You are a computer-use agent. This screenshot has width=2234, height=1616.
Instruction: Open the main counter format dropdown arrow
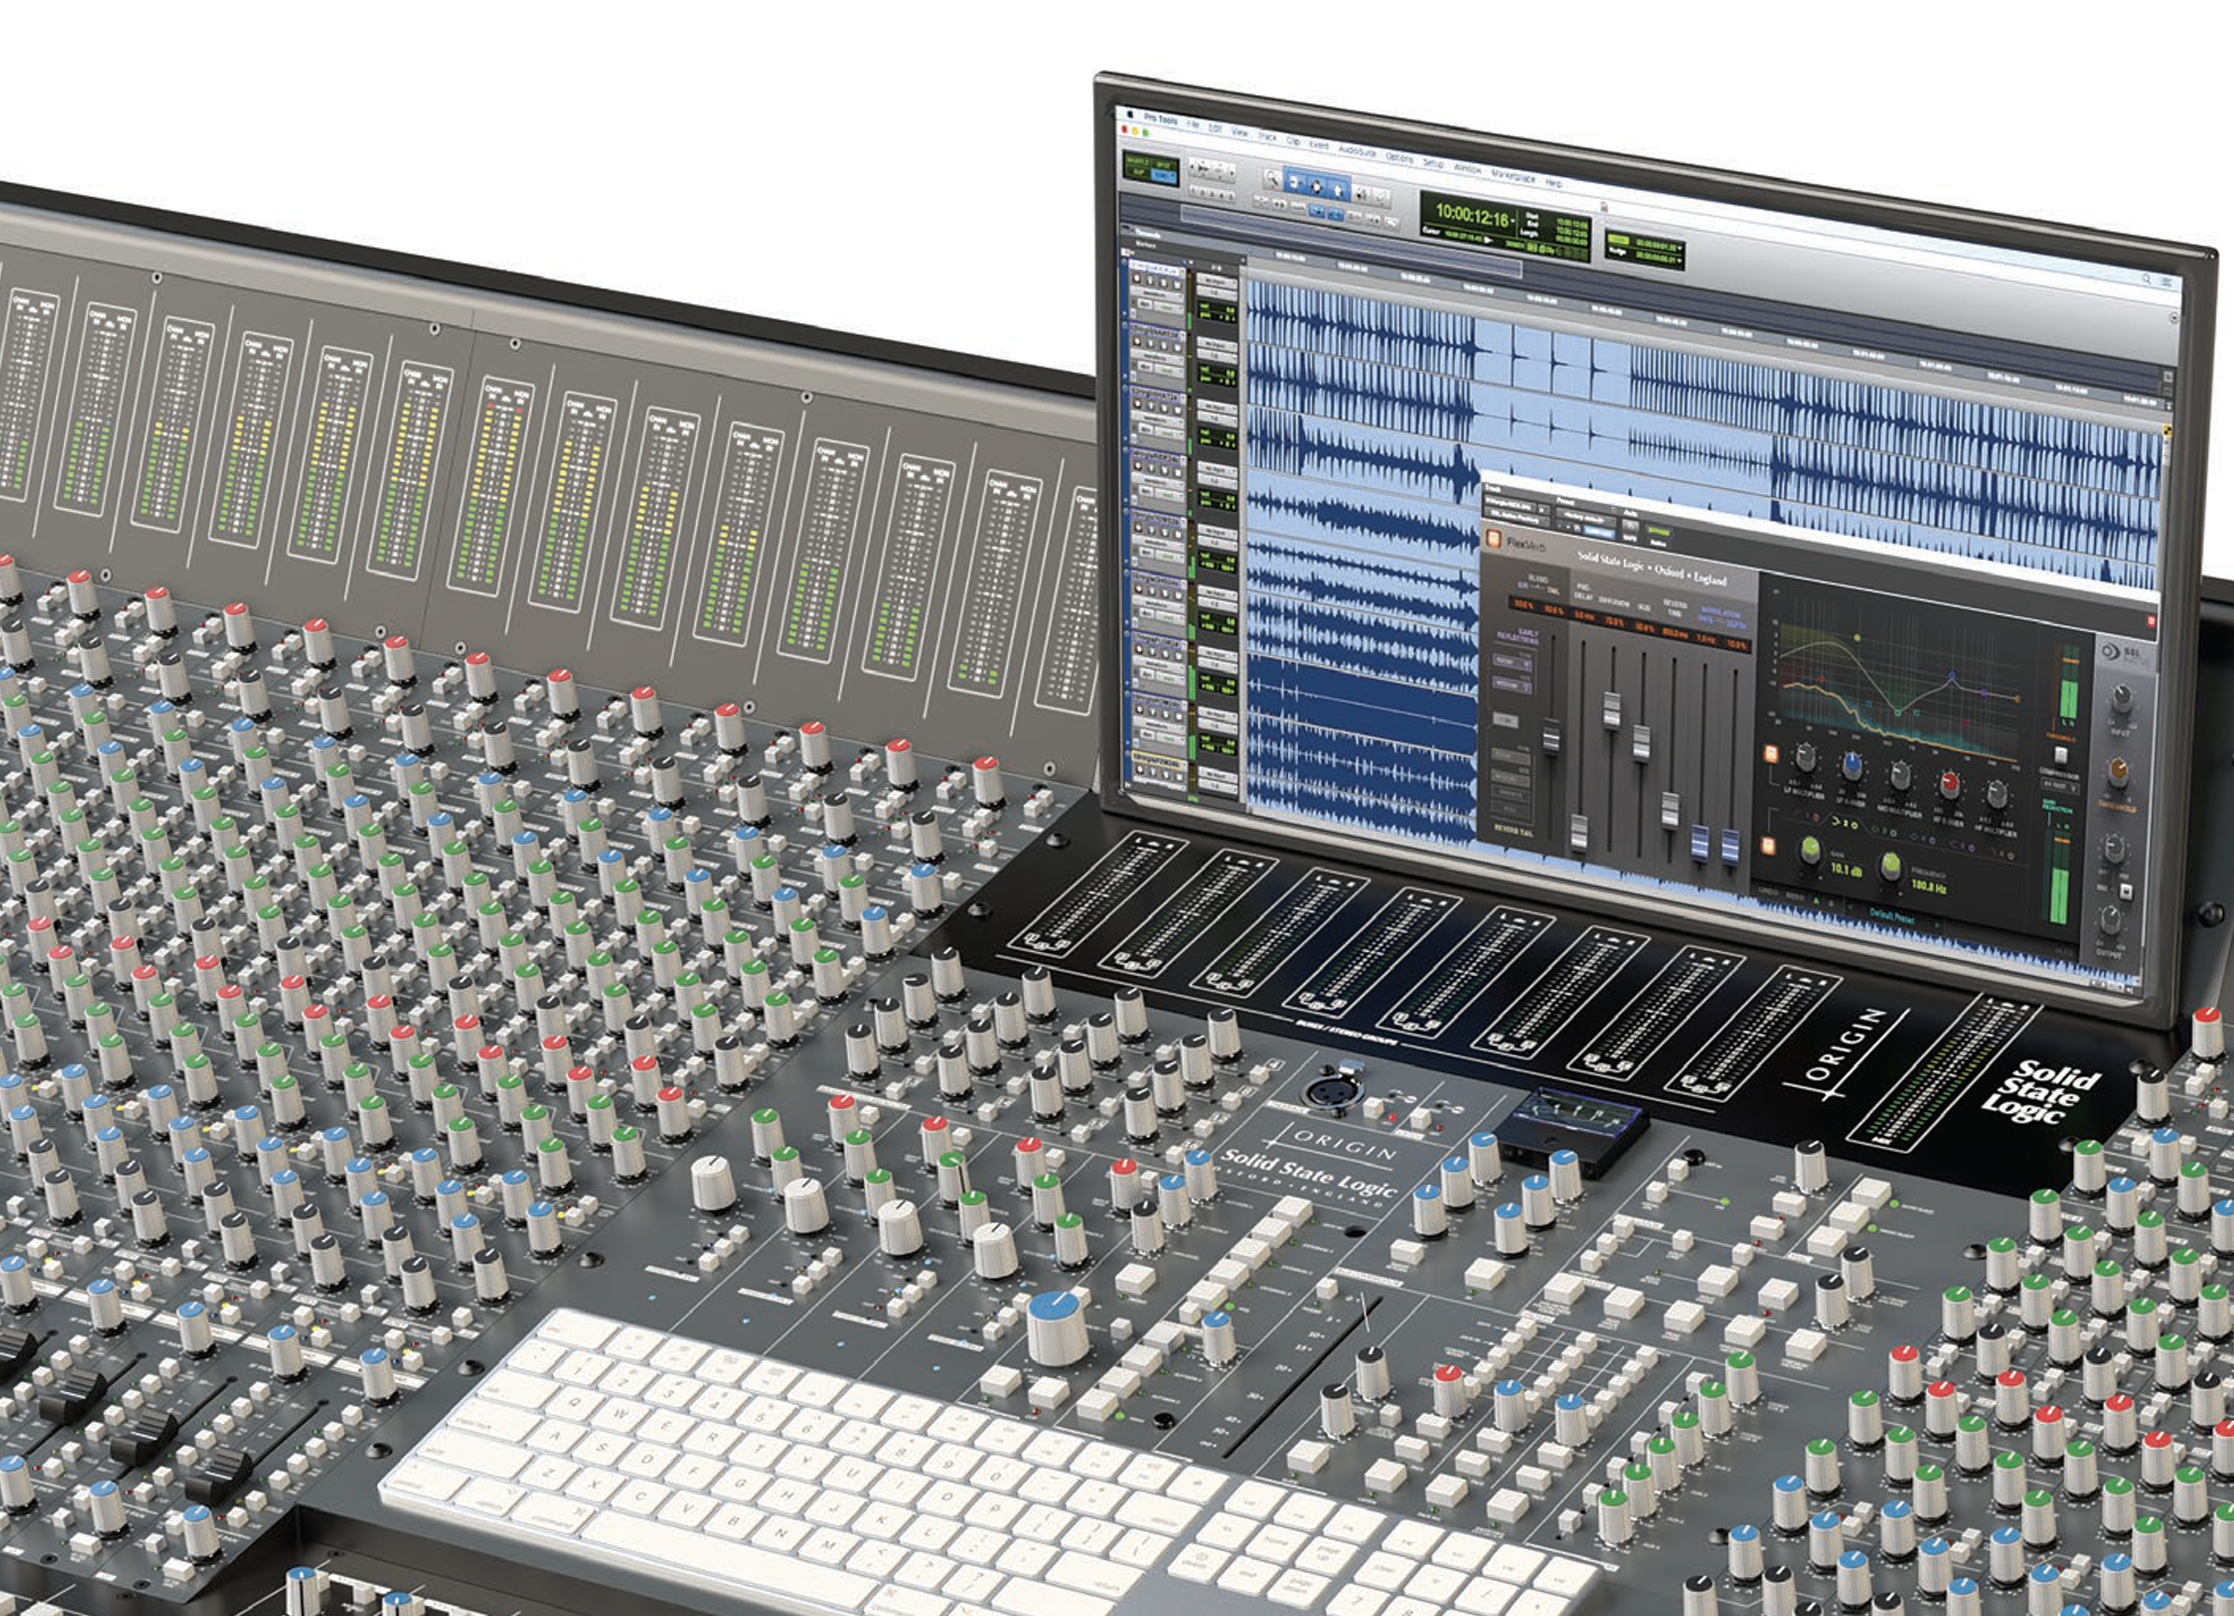[x=1513, y=220]
